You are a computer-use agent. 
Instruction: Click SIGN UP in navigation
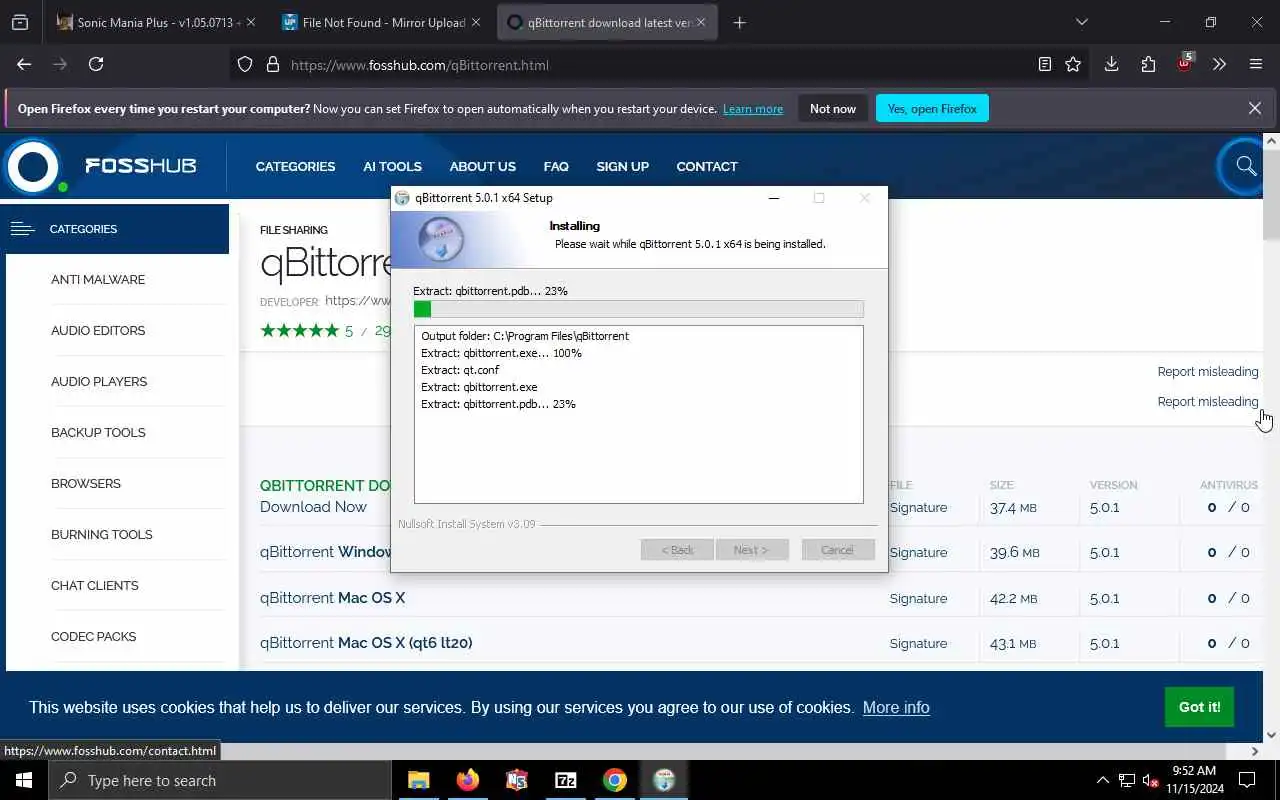(x=622, y=166)
